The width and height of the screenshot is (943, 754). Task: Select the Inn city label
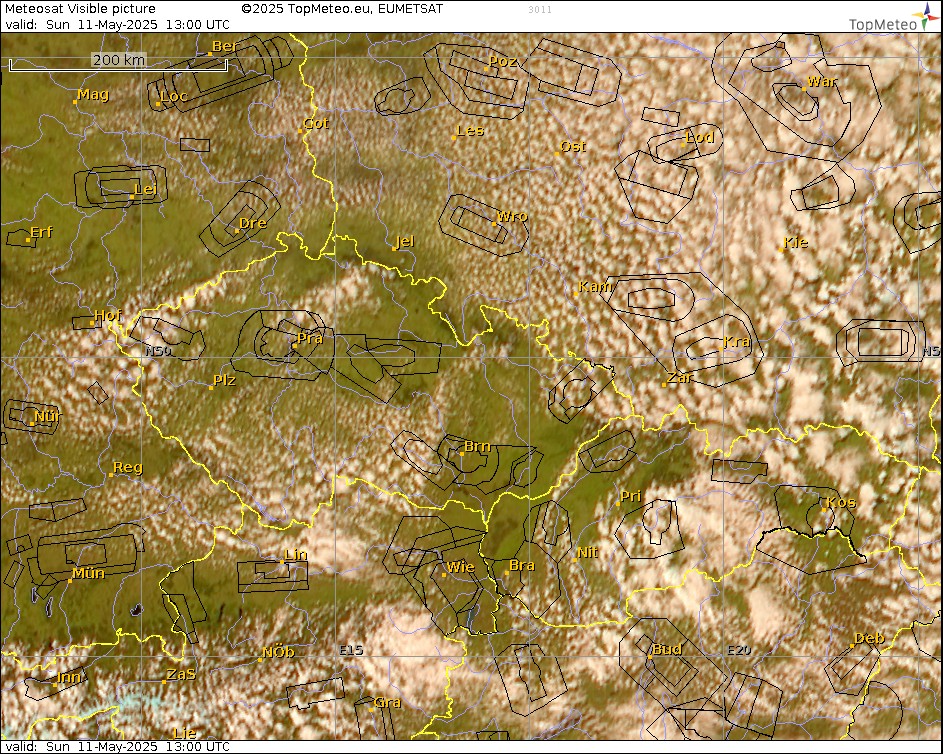tap(69, 678)
